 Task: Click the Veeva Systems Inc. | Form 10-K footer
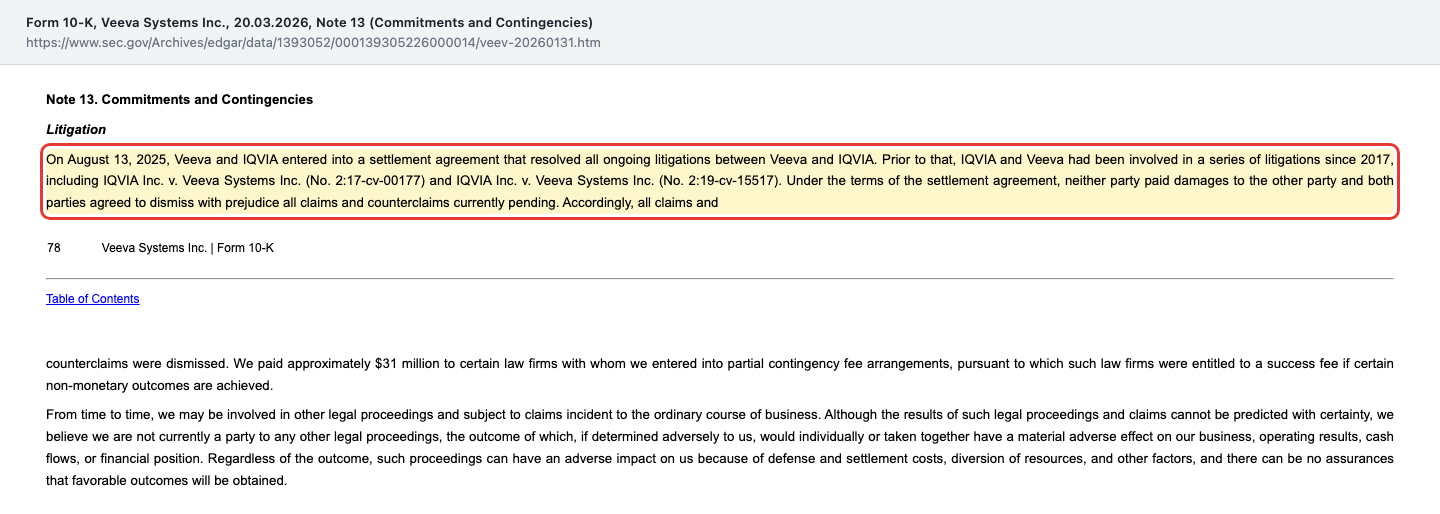(x=188, y=248)
